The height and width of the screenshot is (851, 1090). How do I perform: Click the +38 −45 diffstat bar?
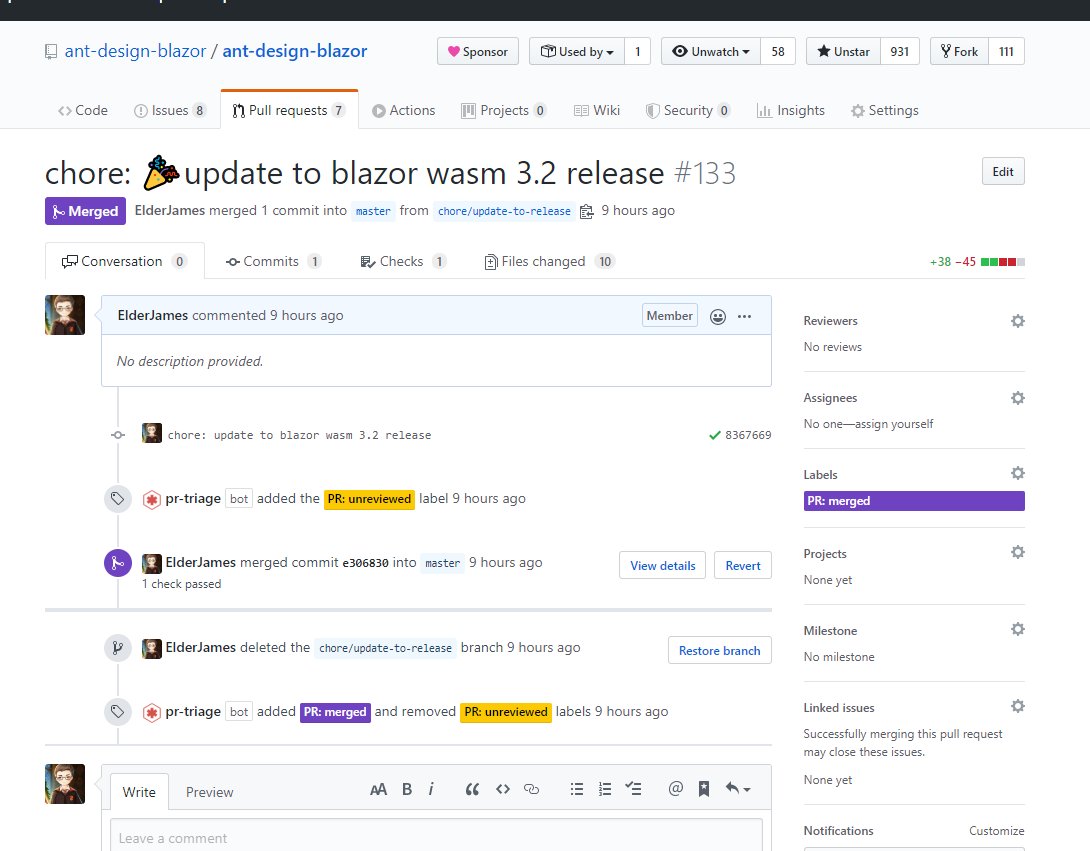pos(977,262)
